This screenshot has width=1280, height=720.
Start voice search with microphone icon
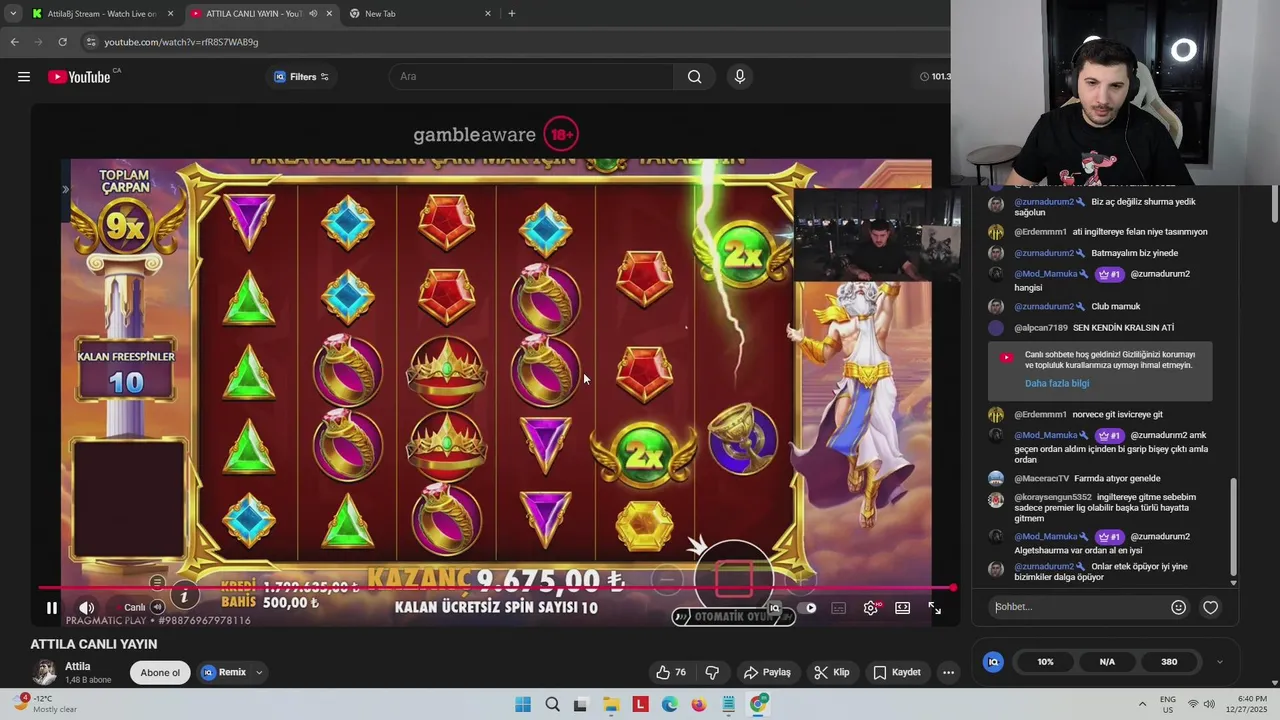(739, 77)
